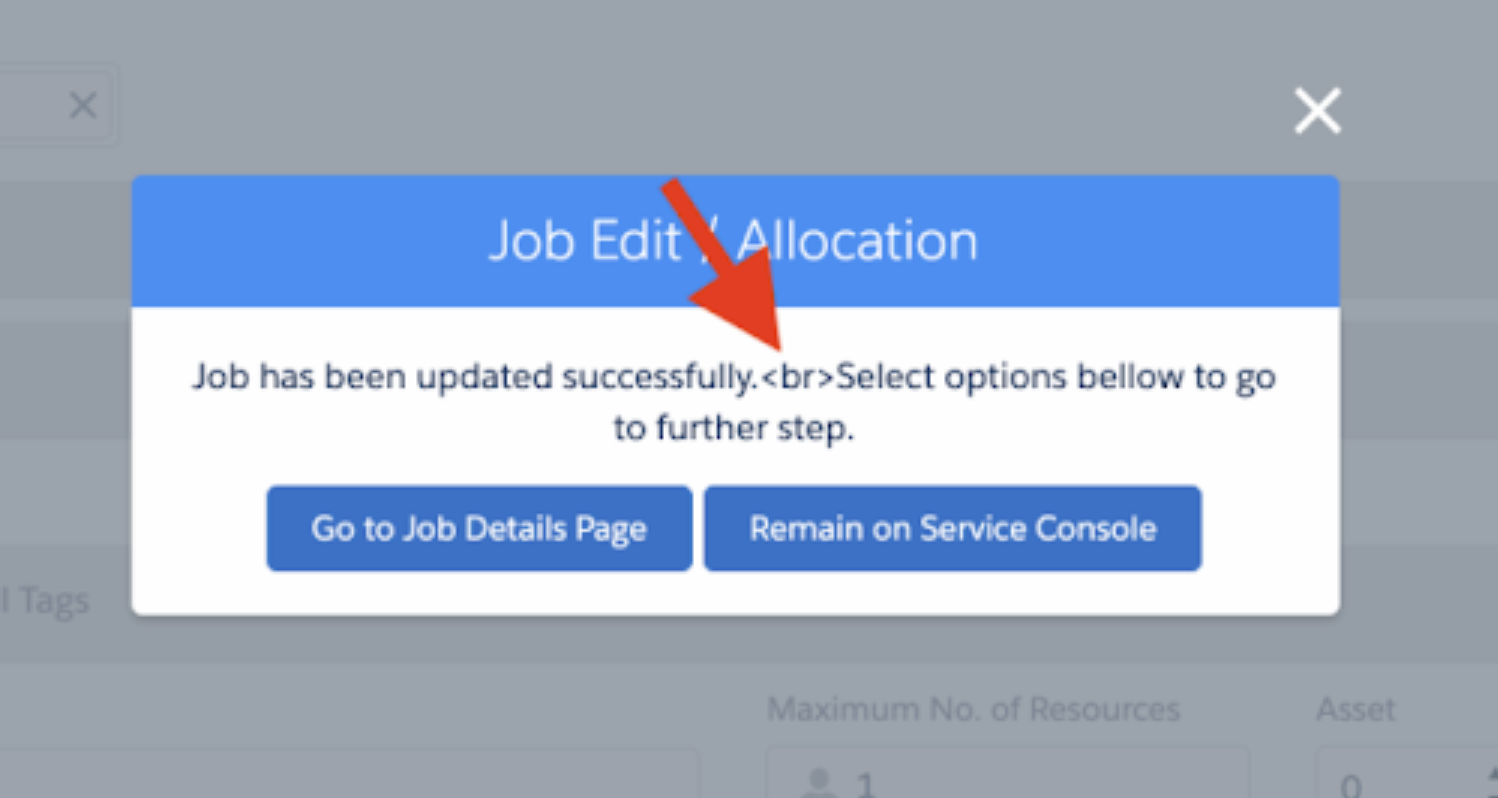Screen dimensions: 1498x798
Task: Click the Job Edit / Allocation title text
Action: pyautogui.click(x=733, y=241)
